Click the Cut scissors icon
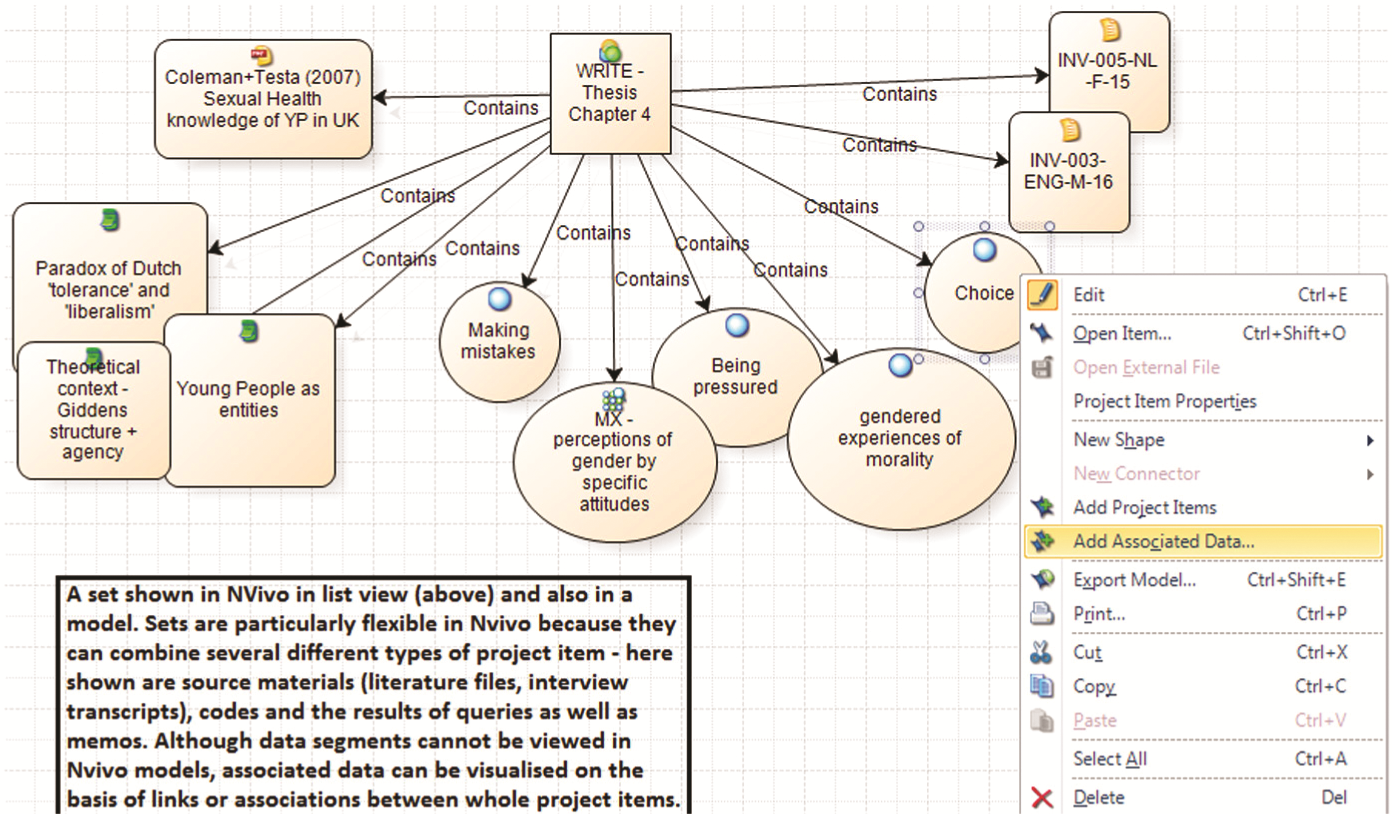This screenshot has height=814, width=1392. 1042,653
